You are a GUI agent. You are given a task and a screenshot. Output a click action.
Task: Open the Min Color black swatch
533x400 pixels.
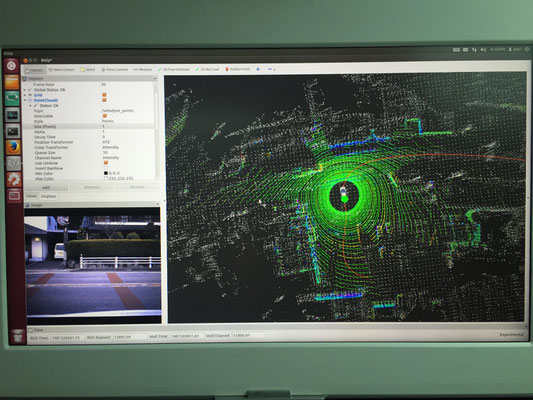click(105, 173)
